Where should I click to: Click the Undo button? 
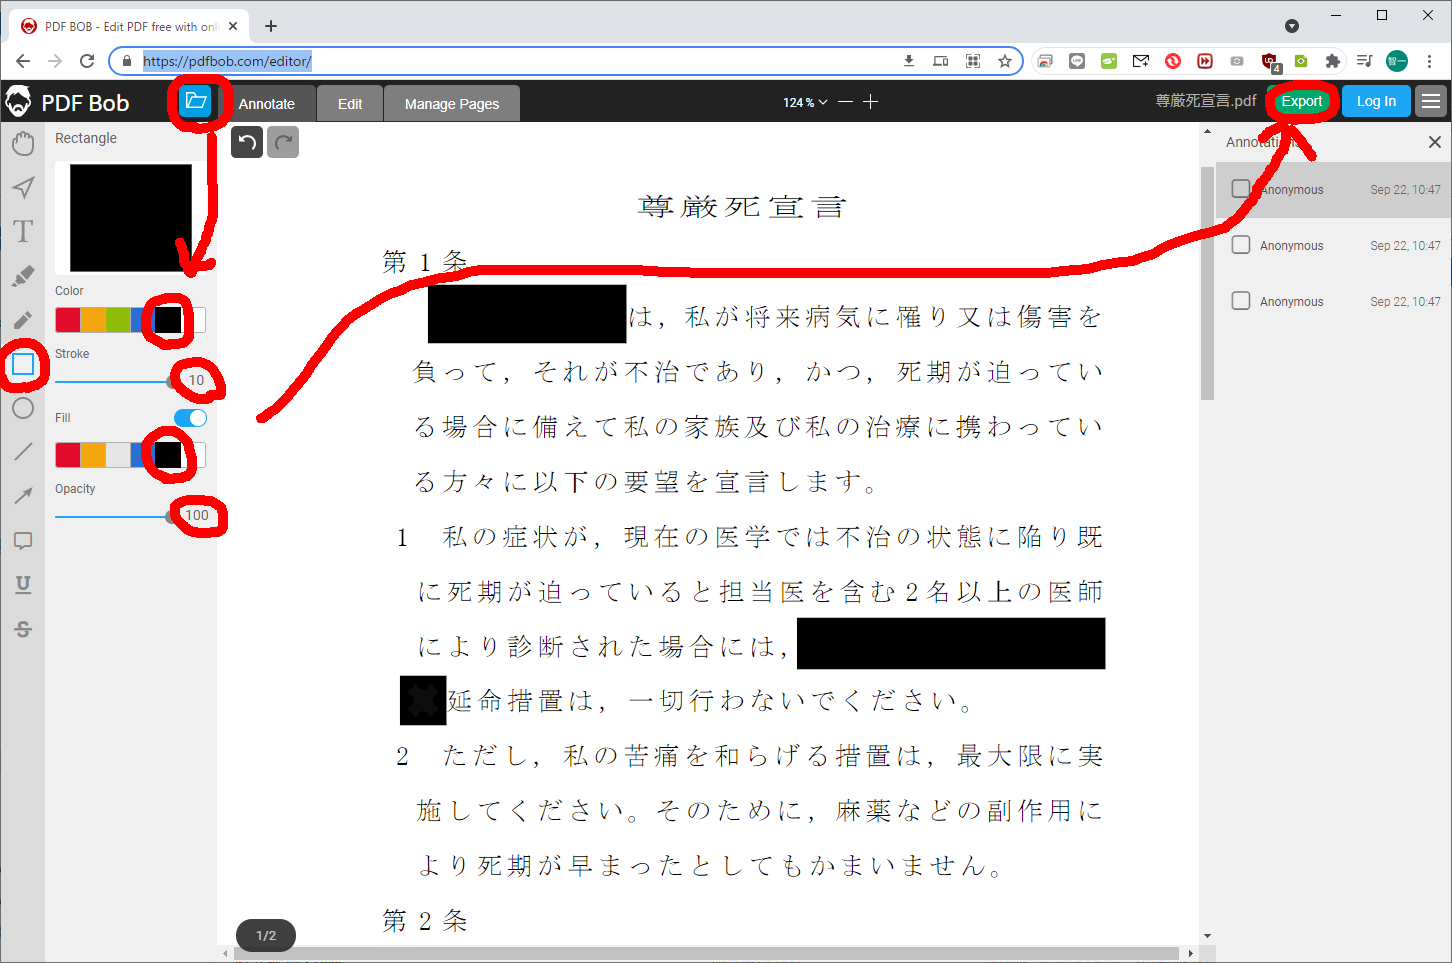click(247, 142)
